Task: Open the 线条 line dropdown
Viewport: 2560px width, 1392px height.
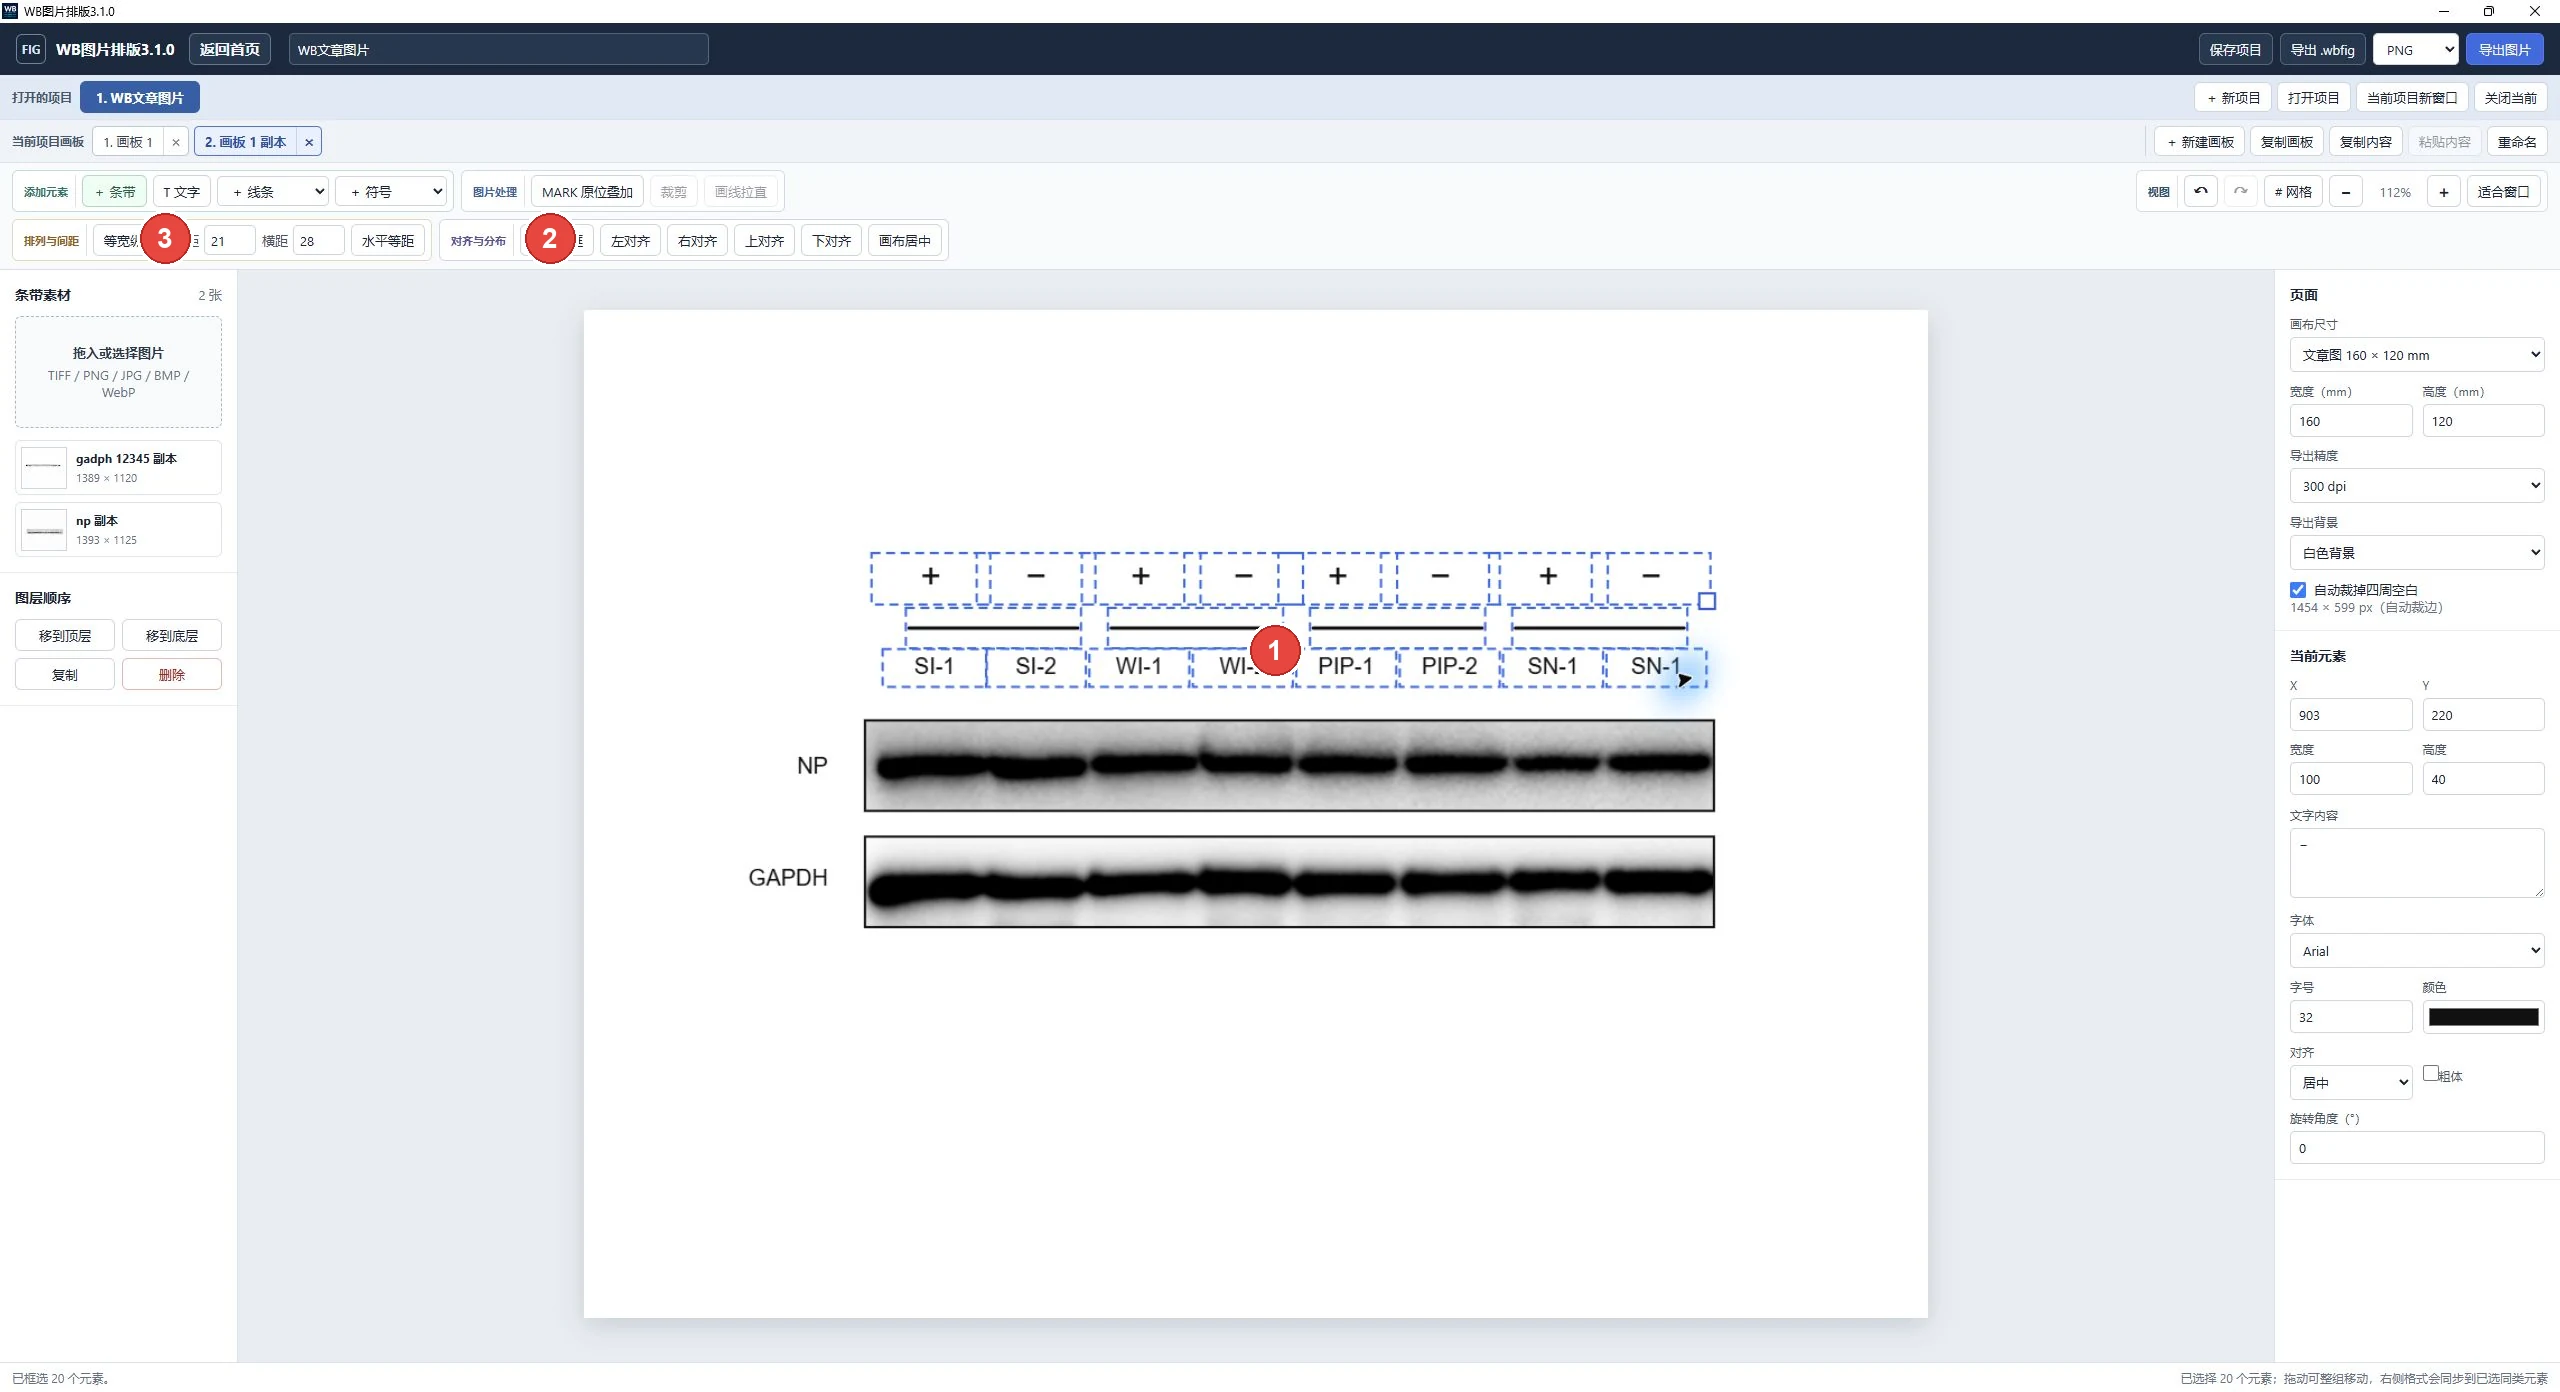Action: (273, 192)
